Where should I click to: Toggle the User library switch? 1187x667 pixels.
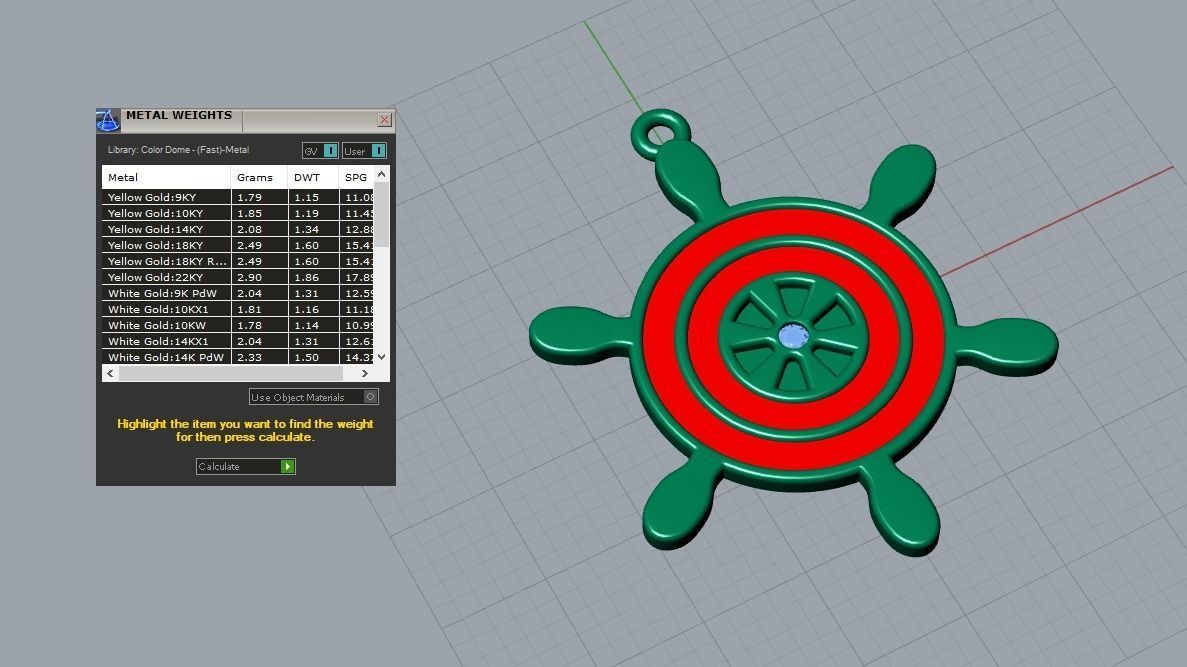click(365, 151)
